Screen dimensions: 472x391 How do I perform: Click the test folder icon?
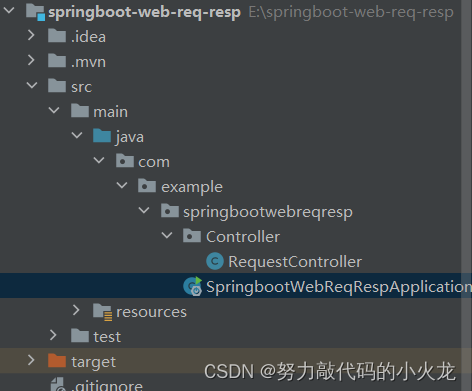(80, 336)
